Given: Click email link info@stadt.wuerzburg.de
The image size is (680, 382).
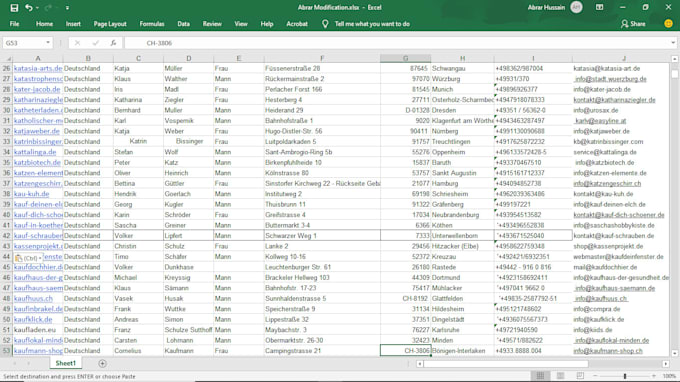Looking at the screenshot, I should coord(611,79).
